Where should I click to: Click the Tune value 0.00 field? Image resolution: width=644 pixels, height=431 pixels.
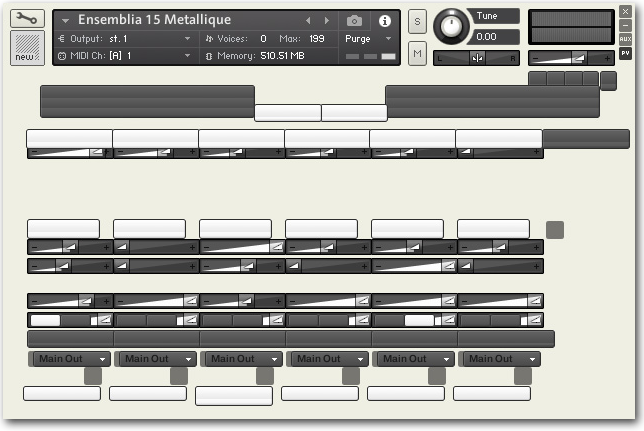point(495,37)
